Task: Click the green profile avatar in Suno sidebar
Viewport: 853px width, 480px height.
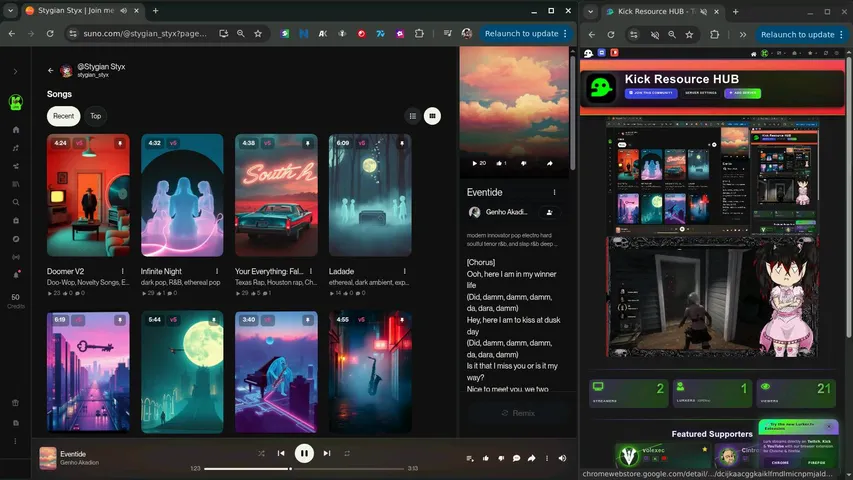Action: point(16,102)
